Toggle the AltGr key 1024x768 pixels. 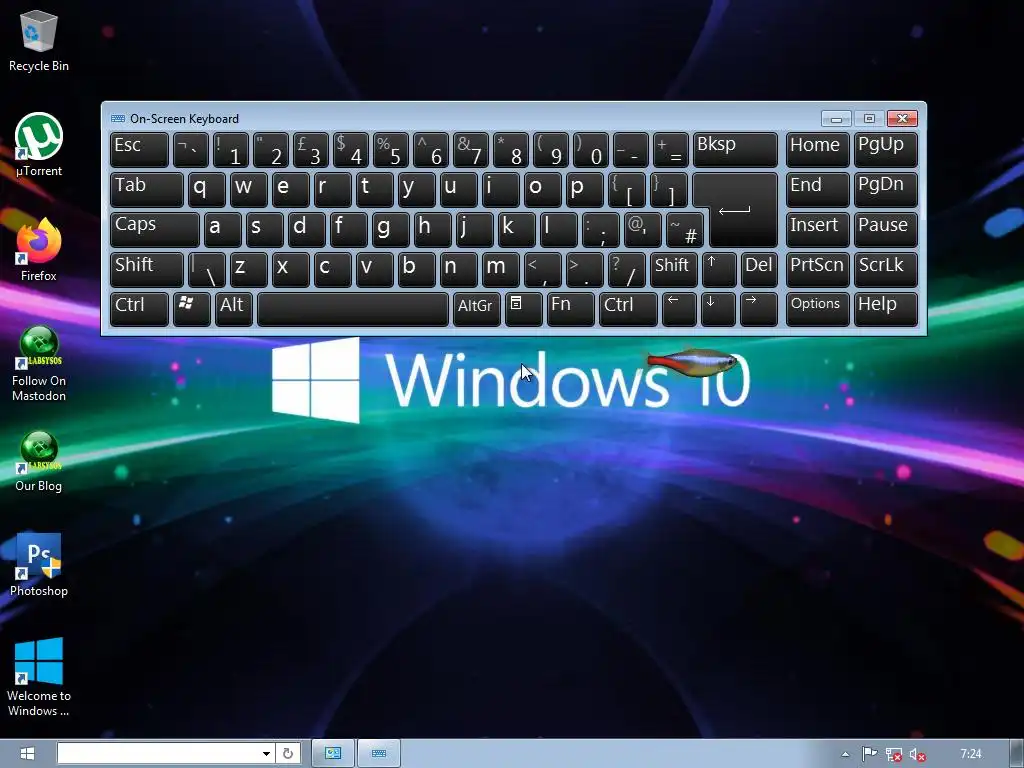[477, 310]
